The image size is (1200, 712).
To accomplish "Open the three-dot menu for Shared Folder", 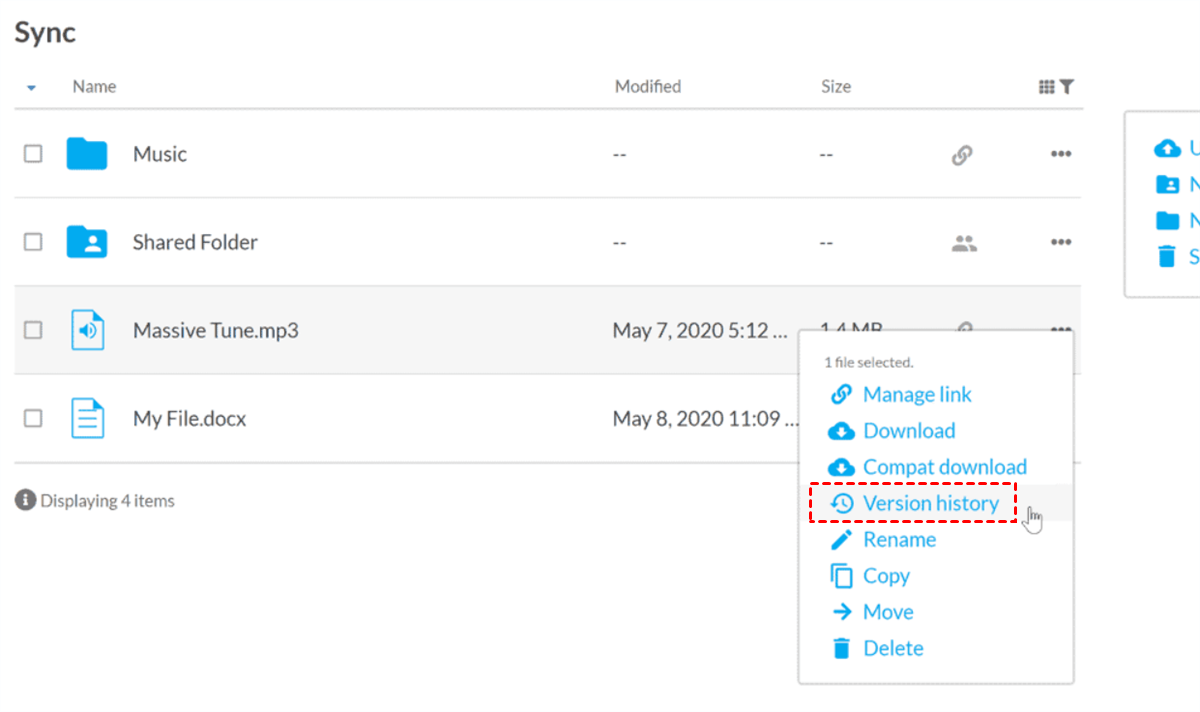I will 1061,243.
